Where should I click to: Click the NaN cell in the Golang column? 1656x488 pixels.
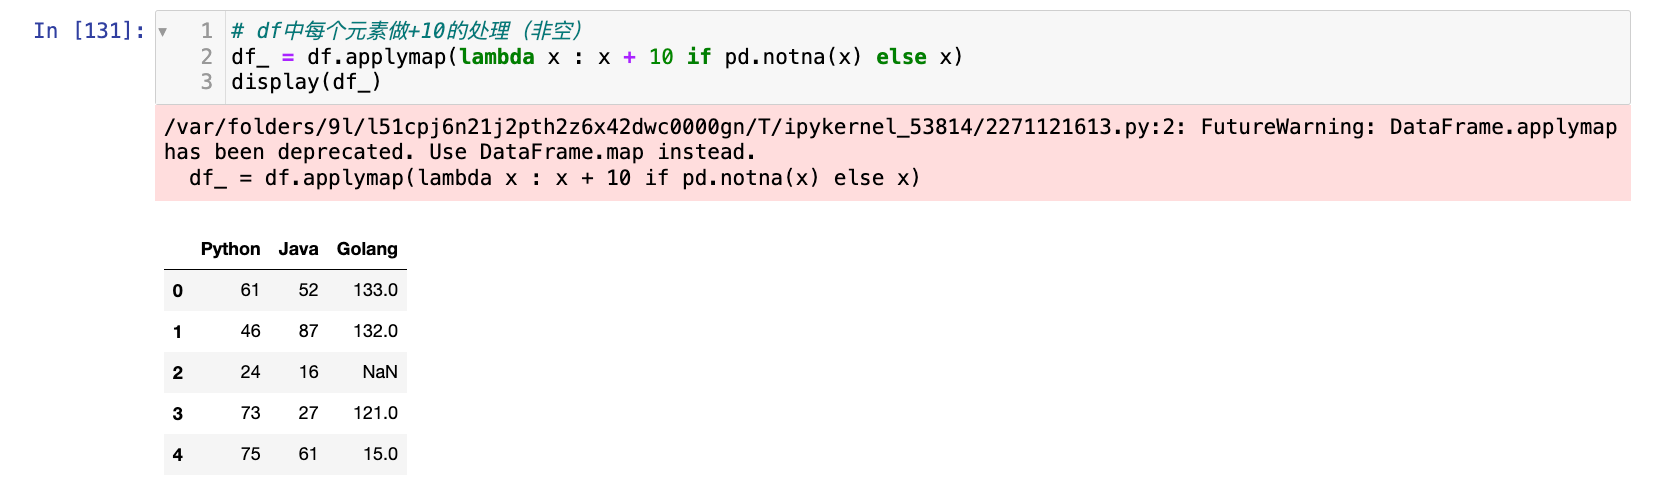380,372
